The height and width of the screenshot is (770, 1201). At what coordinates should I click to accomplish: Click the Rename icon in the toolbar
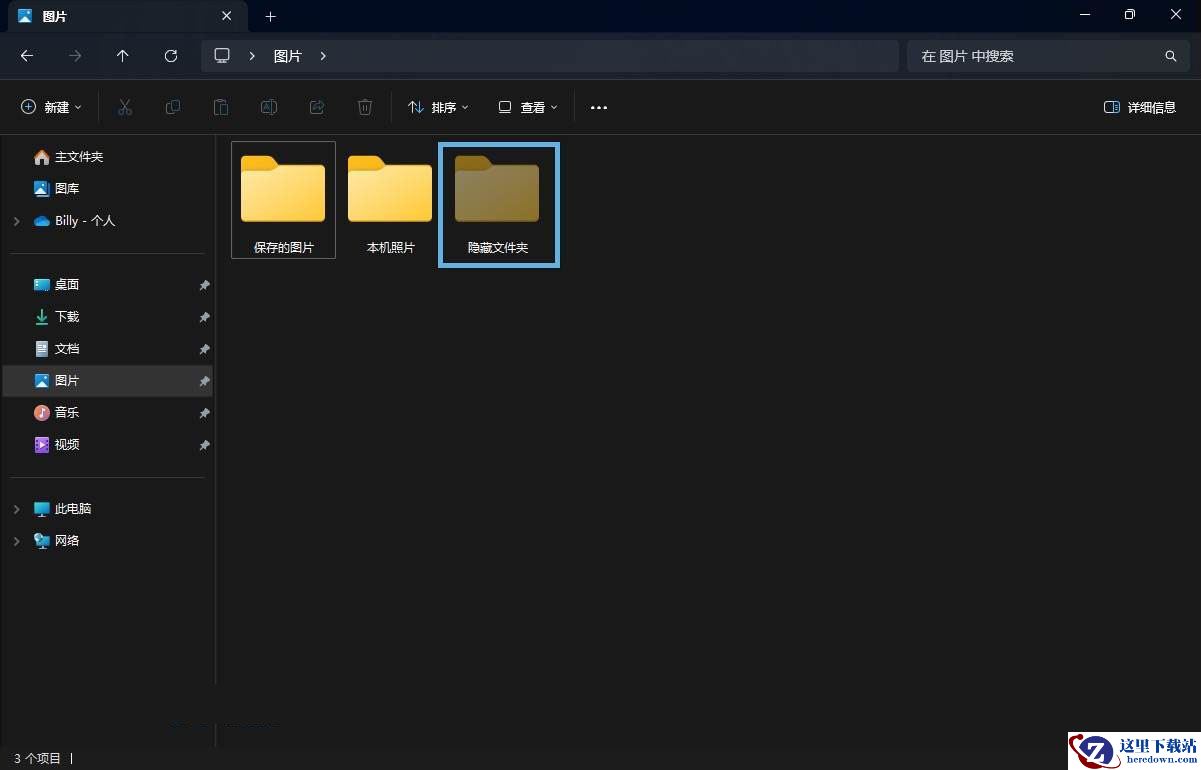click(x=269, y=107)
